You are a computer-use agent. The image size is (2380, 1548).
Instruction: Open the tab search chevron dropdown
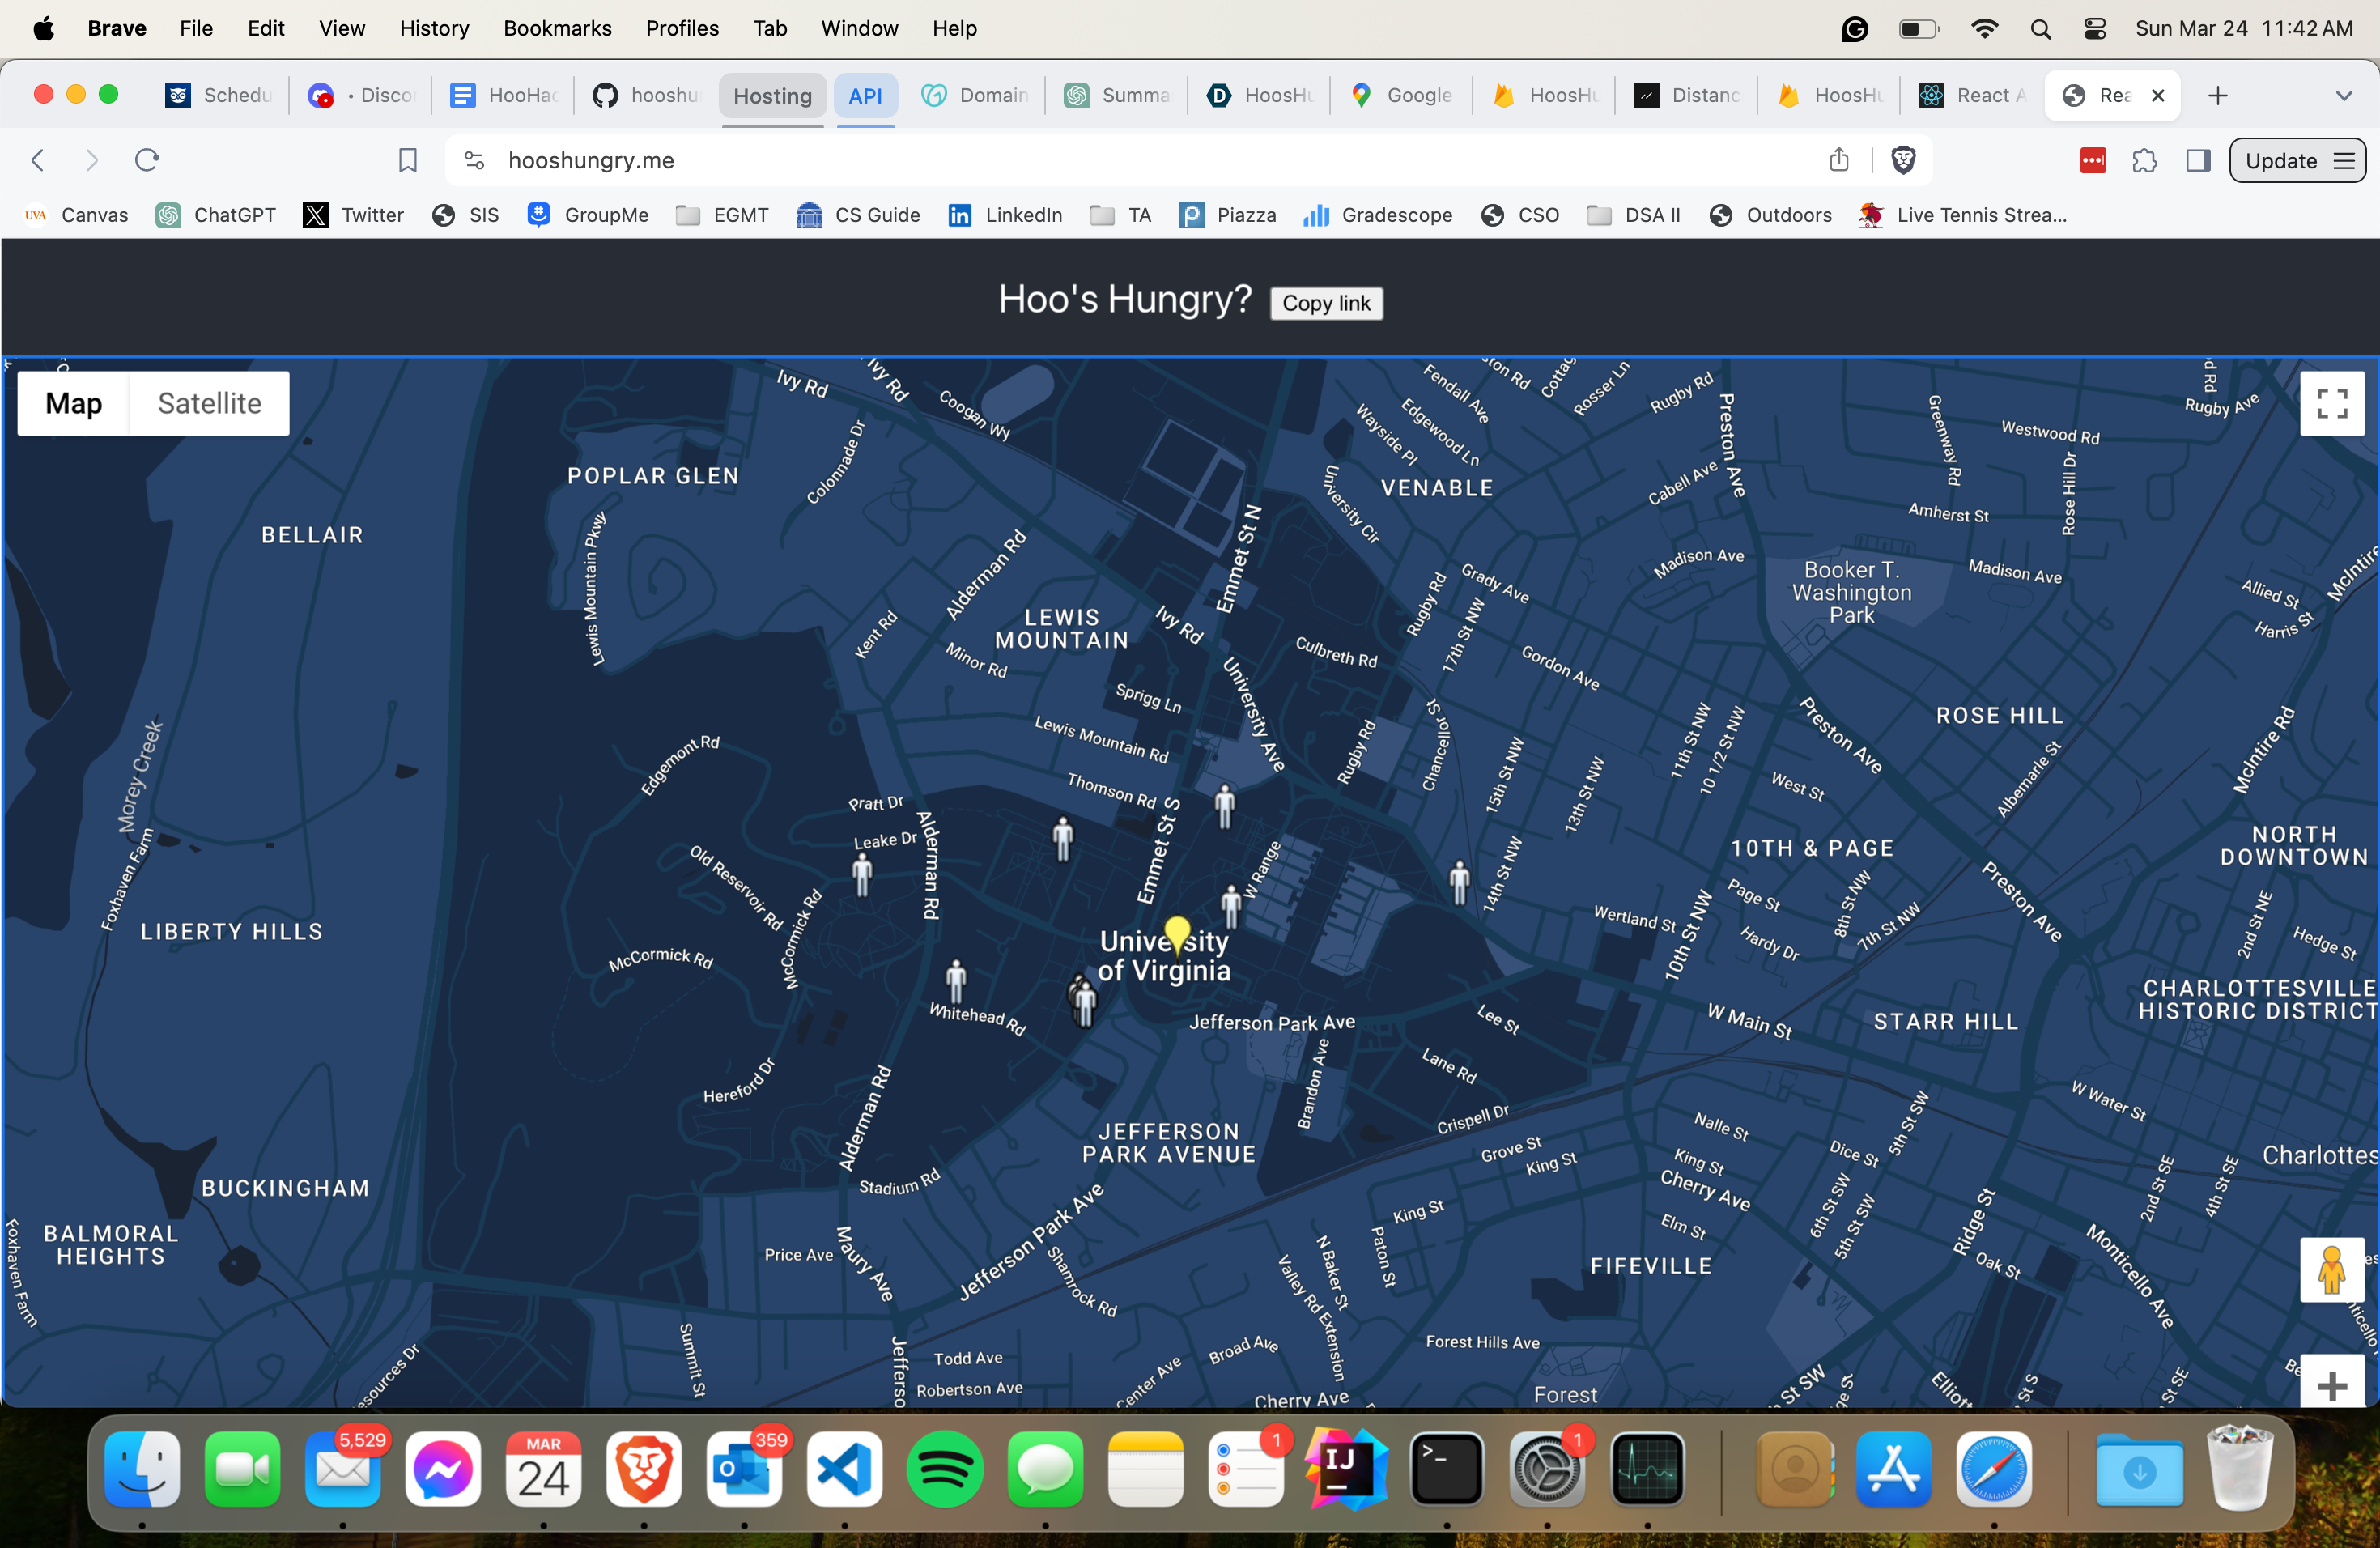click(2344, 95)
